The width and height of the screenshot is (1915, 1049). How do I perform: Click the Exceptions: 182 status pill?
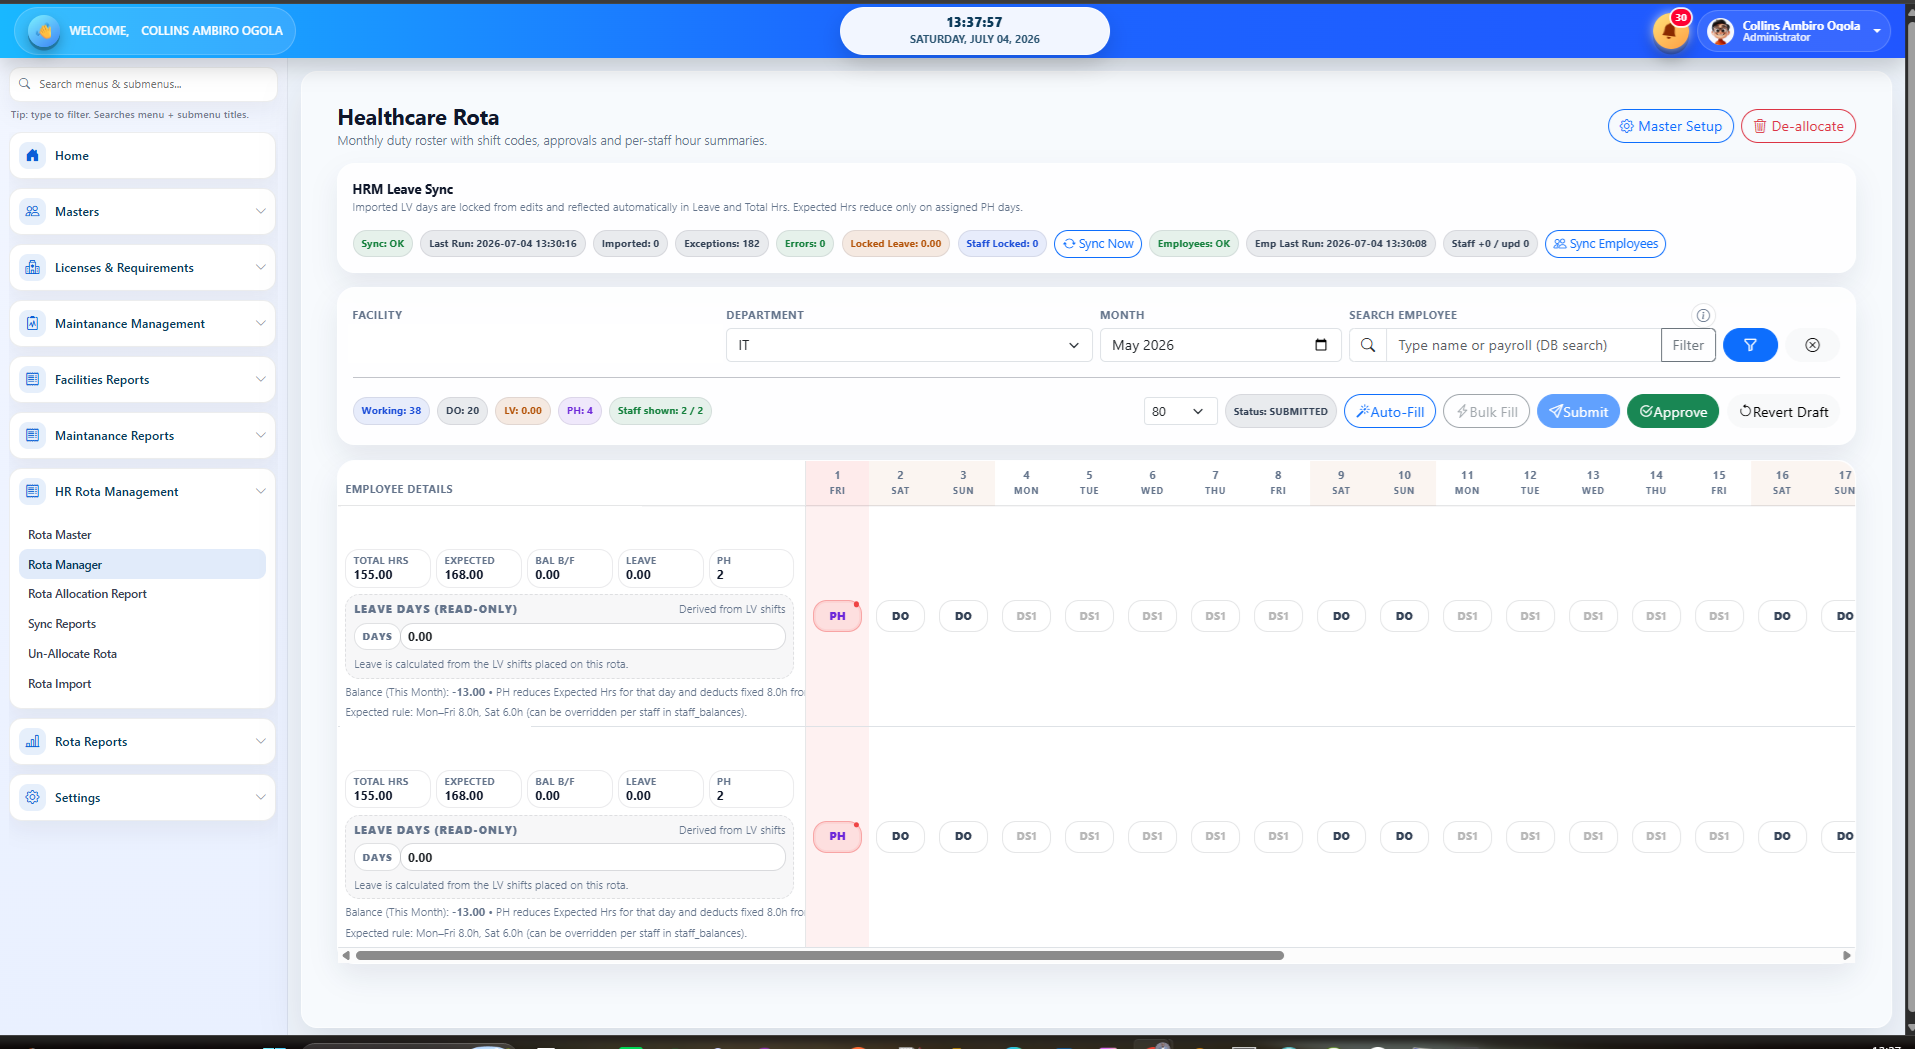(722, 243)
